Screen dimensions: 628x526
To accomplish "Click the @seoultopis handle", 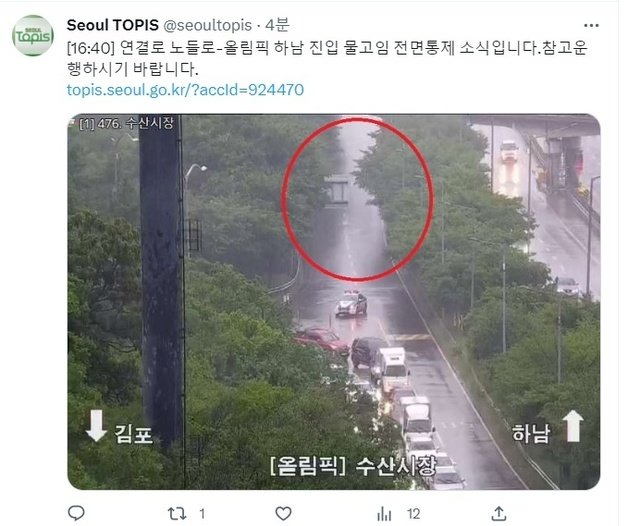I will coord(208,26).
